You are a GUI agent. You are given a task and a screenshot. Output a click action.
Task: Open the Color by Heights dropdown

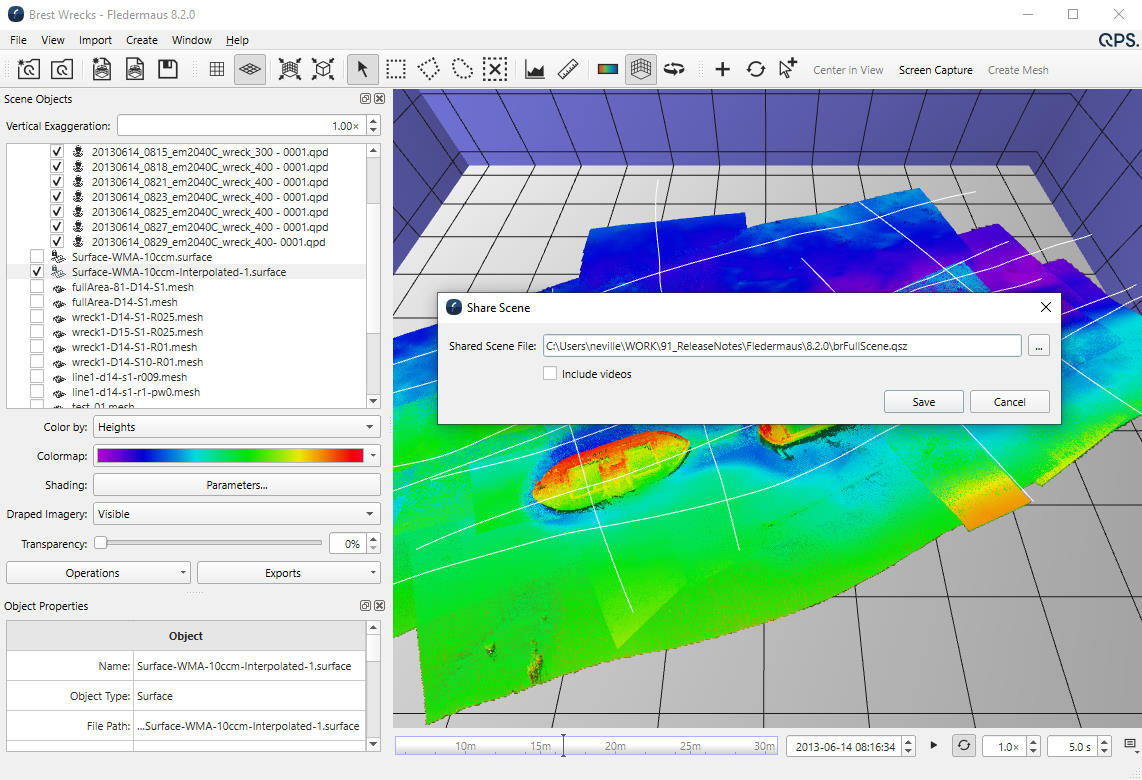point(237,427)
